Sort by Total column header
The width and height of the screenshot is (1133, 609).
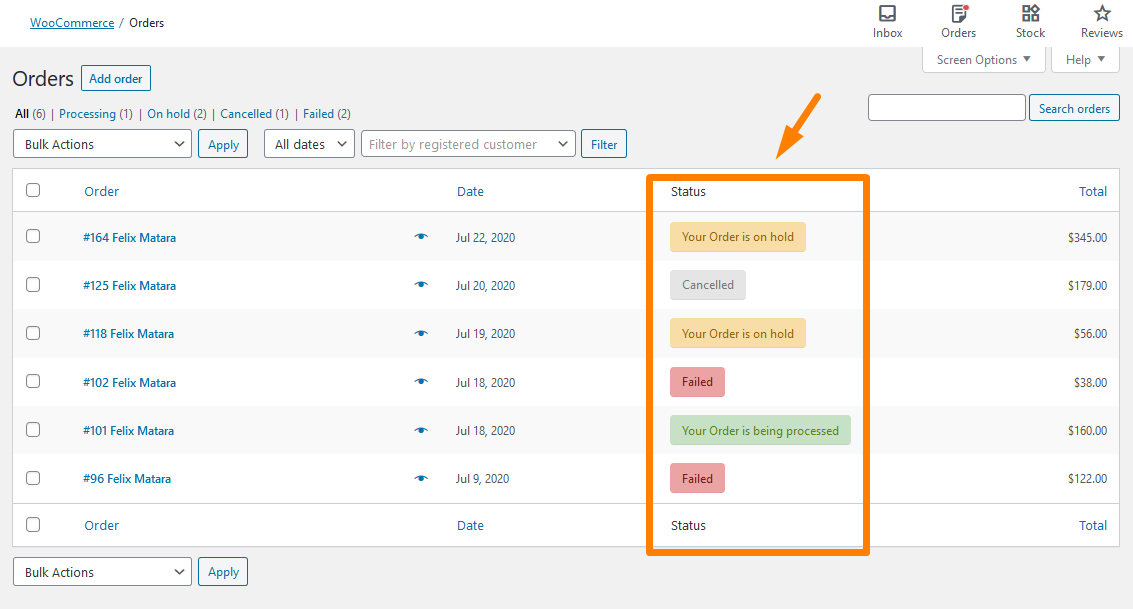coord(1093,191)
